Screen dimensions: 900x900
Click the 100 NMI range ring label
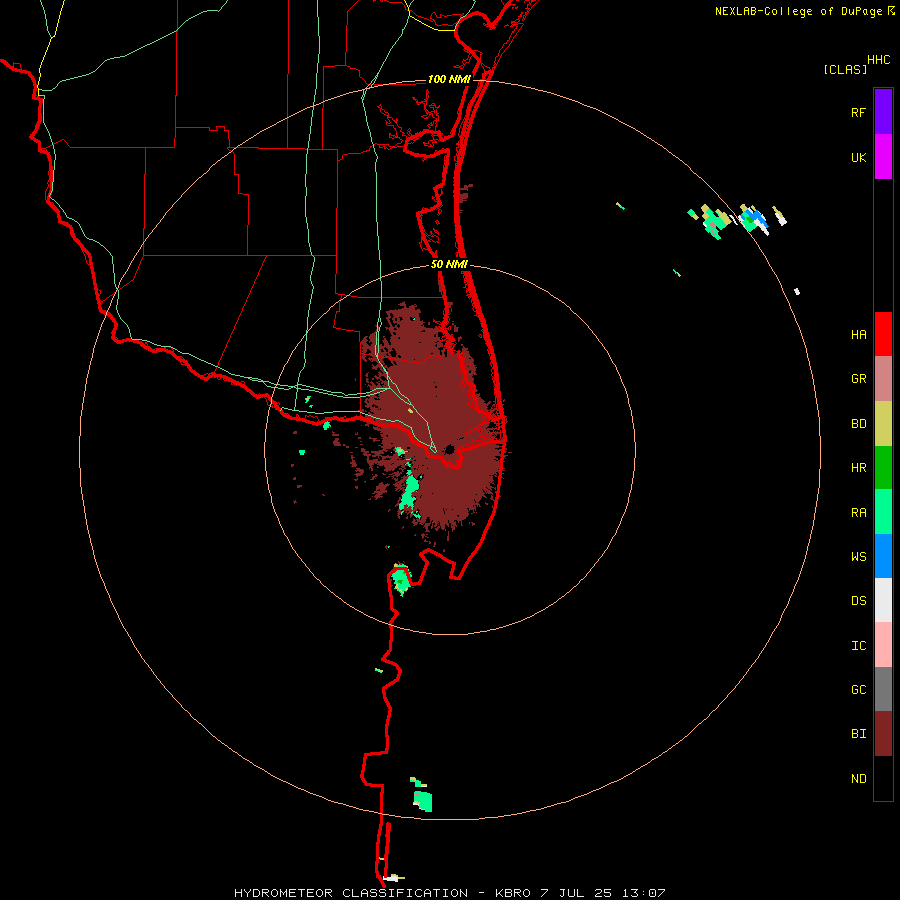449,79
